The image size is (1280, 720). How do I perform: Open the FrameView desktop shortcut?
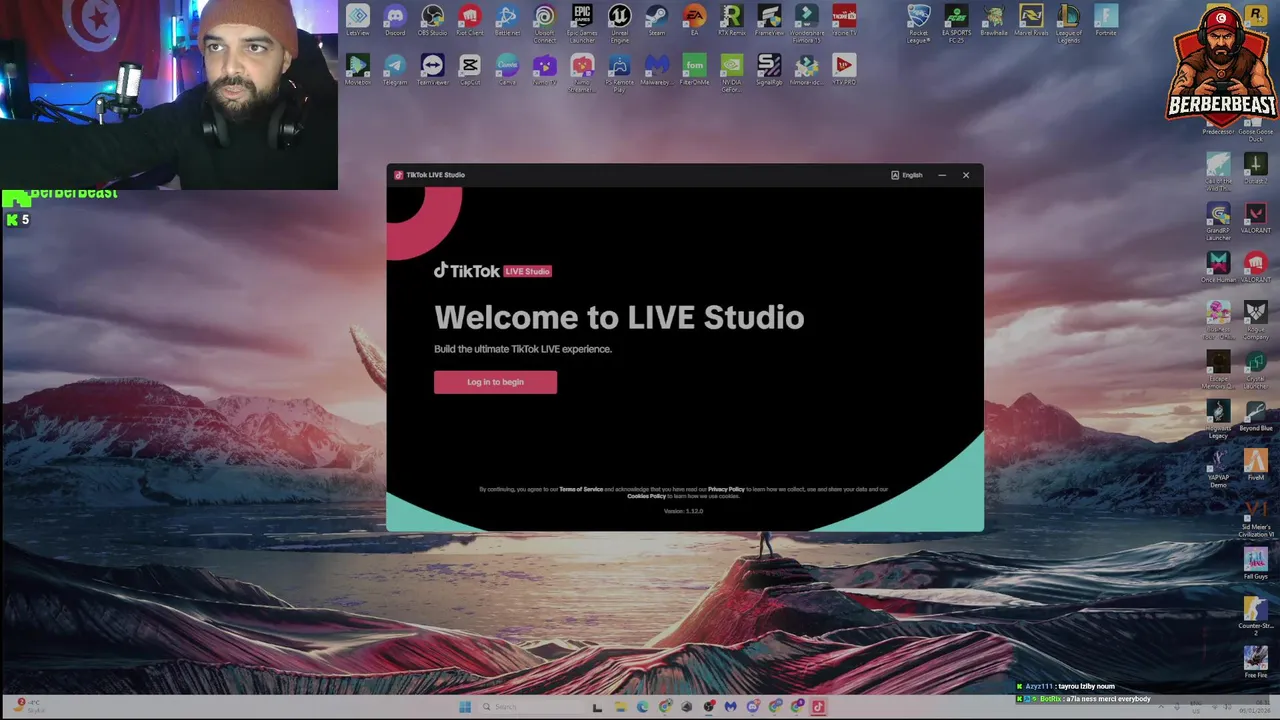(x=769, y=20)
